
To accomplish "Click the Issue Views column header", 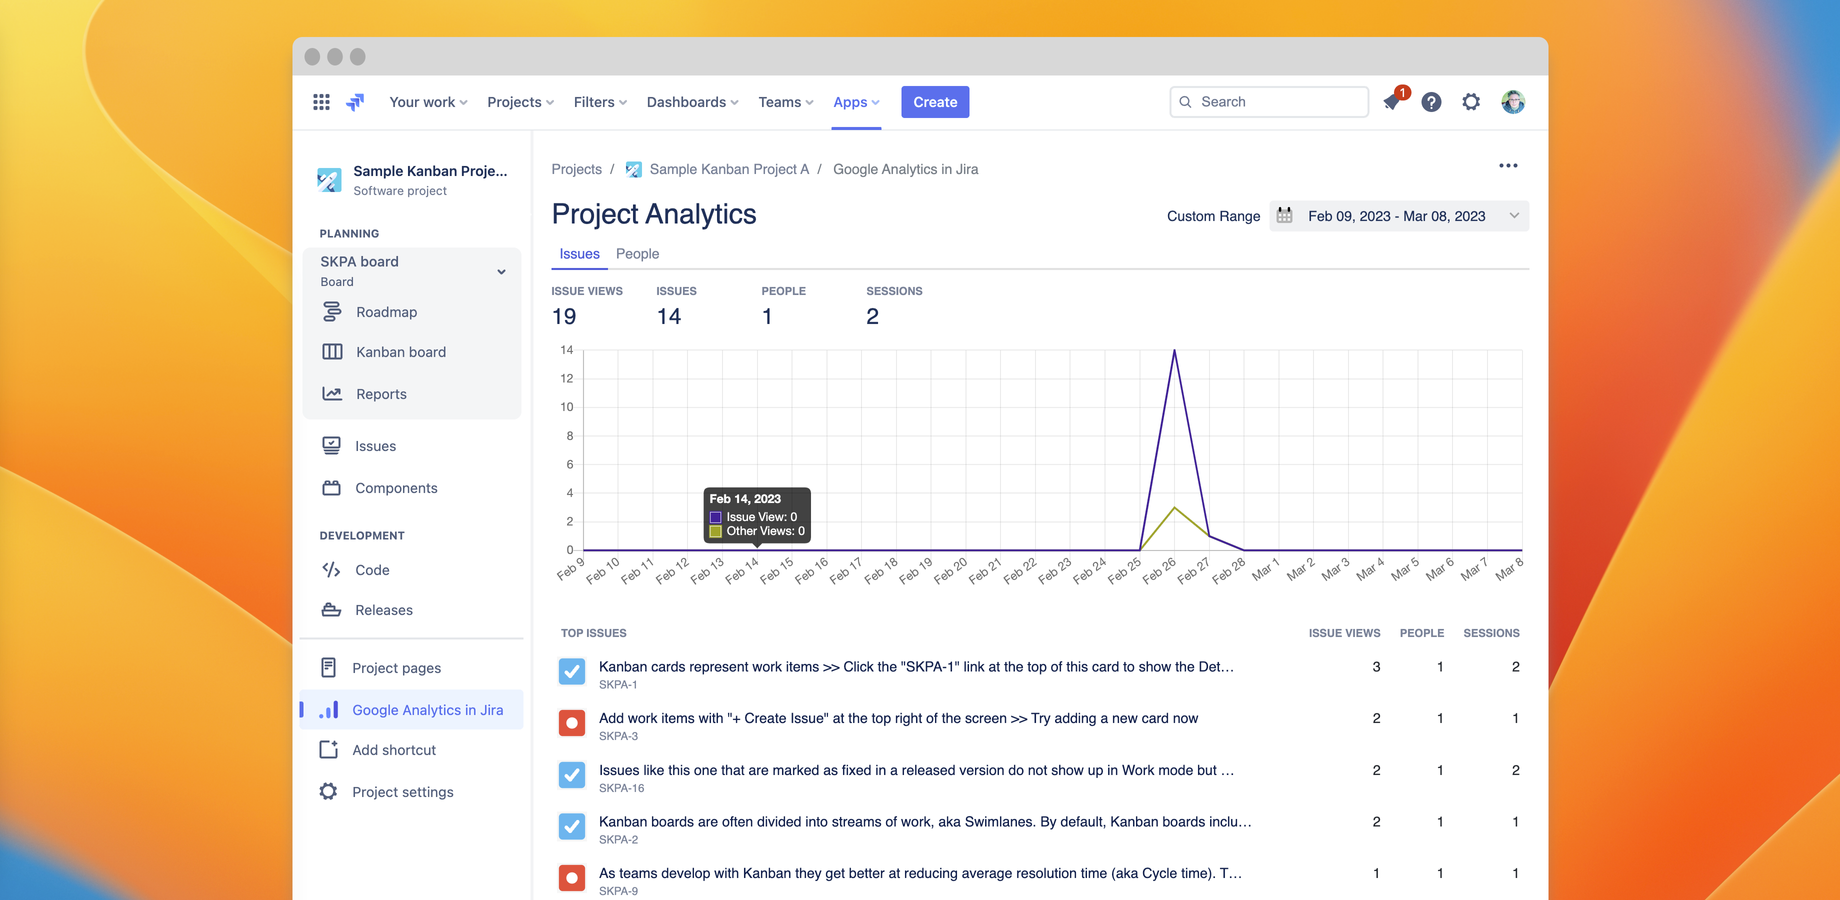I will click(1344, 633).
